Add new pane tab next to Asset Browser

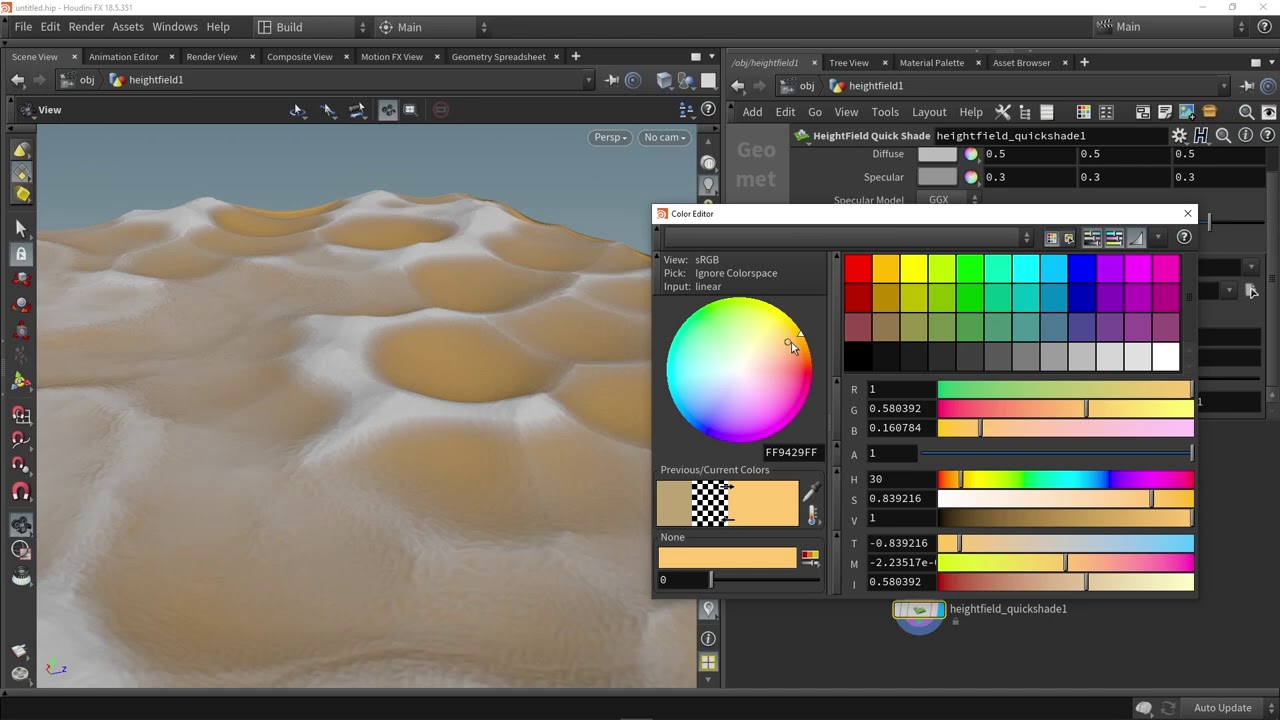point(1084,63)
